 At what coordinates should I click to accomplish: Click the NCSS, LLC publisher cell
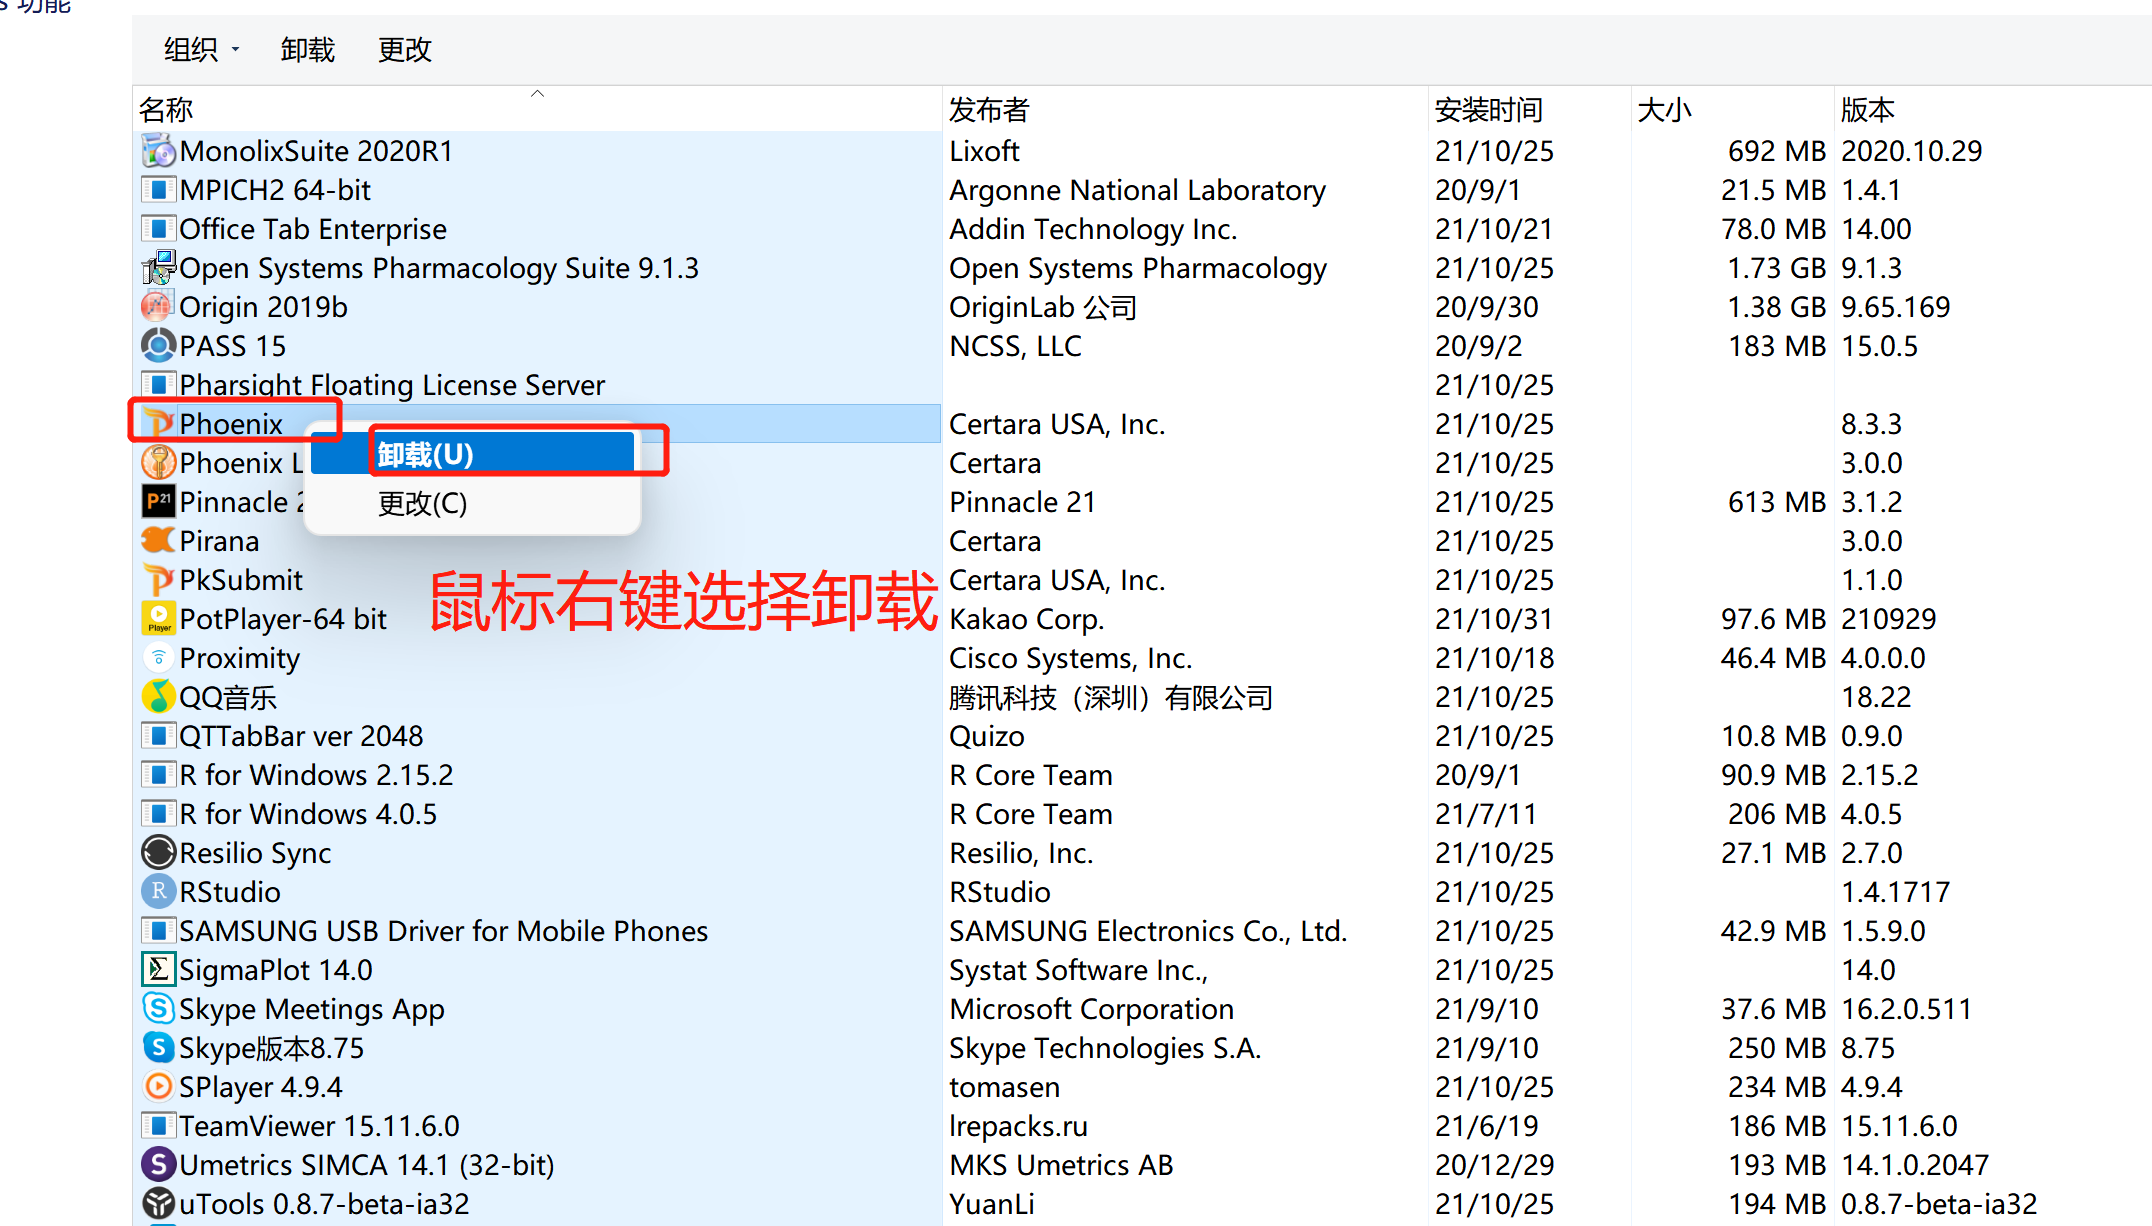pos(1015,346)
